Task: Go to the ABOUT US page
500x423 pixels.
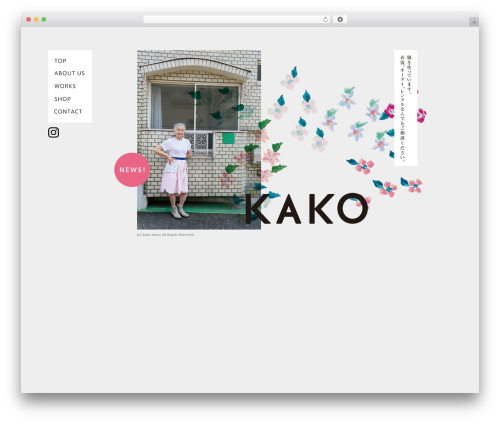Action: [x=69, y=73]
